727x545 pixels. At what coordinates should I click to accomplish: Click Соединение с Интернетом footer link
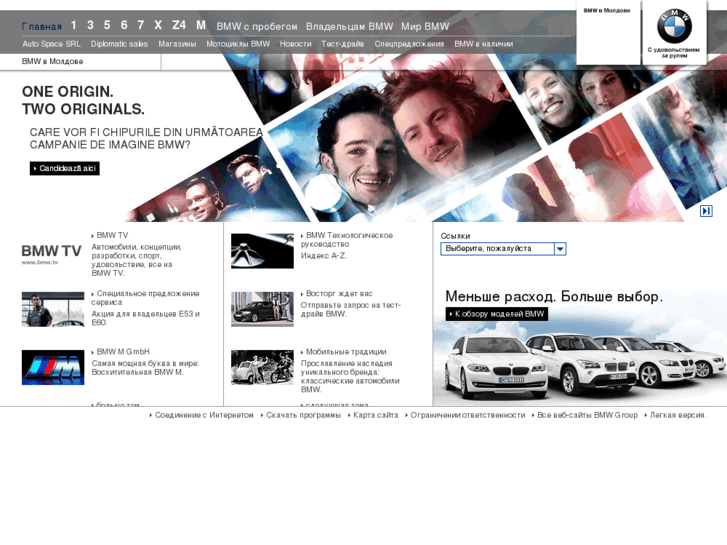click(x=202, y=415)
